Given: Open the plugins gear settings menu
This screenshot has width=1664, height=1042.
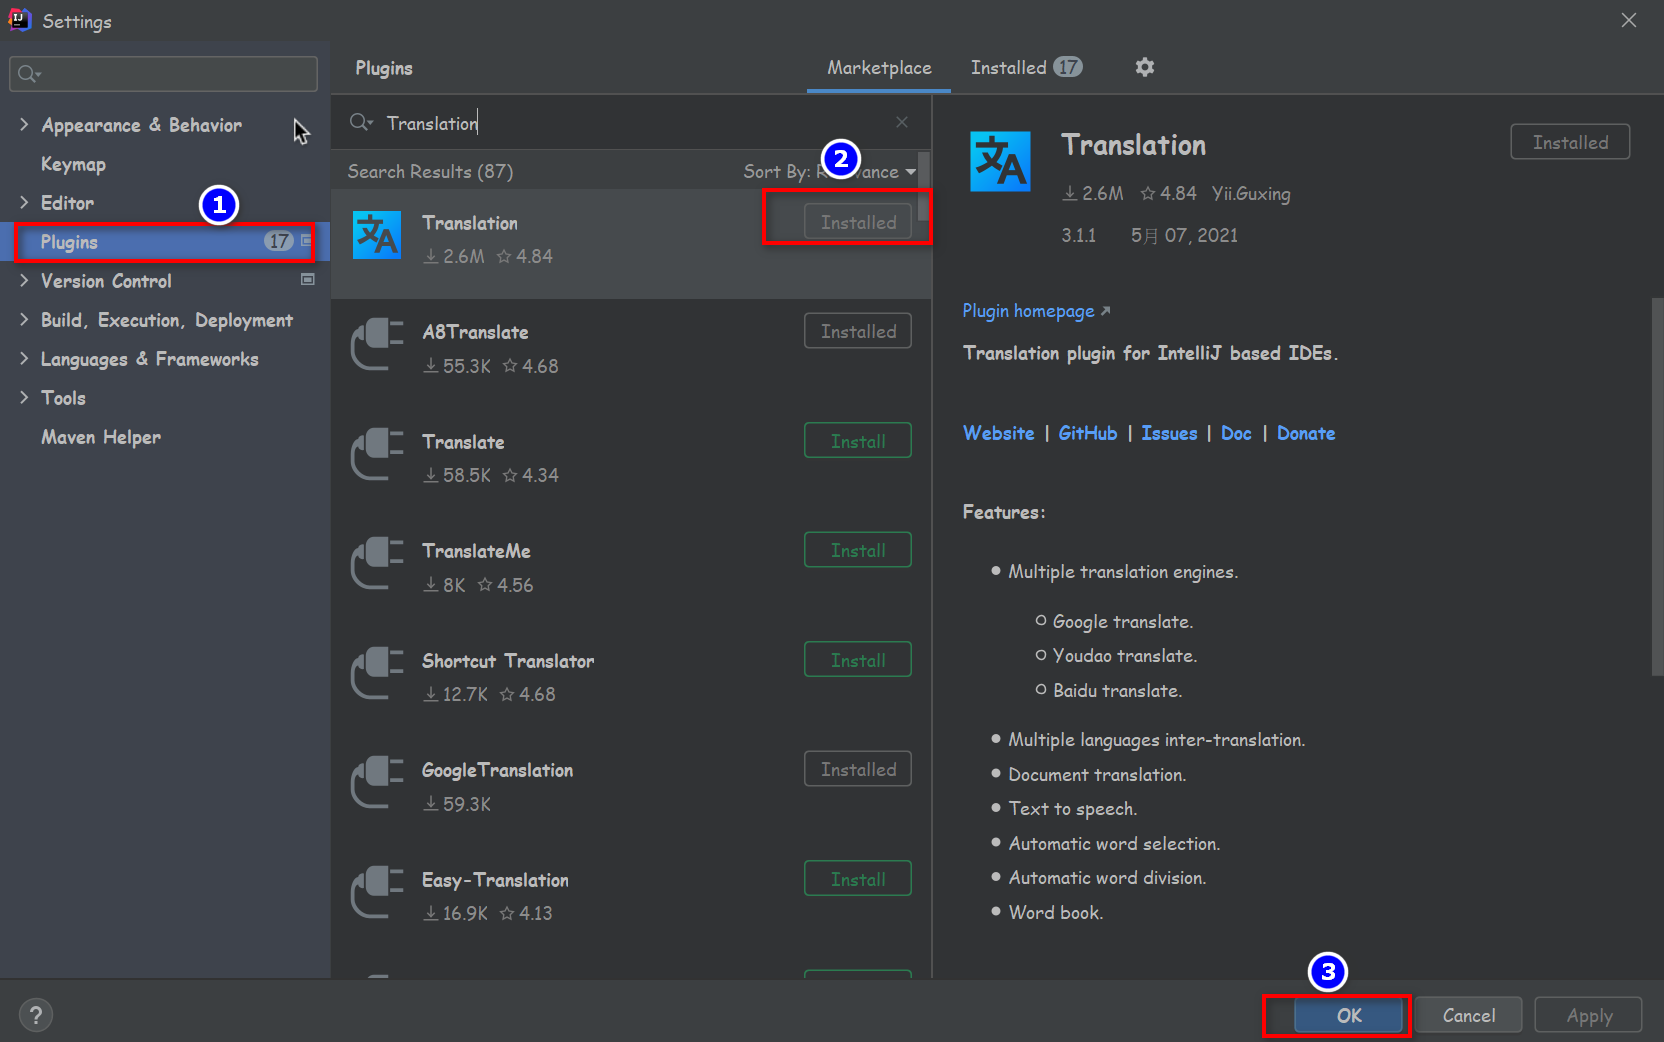Looking at the screenshot, I should coord(1145,67).
